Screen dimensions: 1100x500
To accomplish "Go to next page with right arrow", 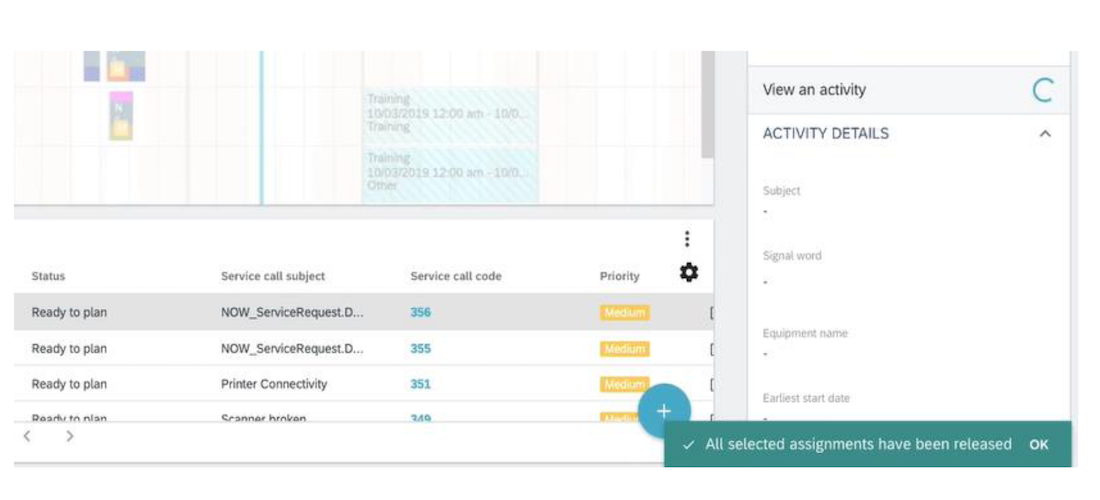I will coord(69,436).
